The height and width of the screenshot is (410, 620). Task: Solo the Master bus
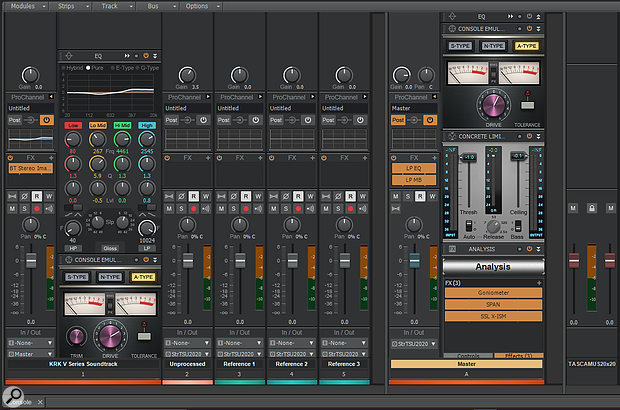pos(408,196)
